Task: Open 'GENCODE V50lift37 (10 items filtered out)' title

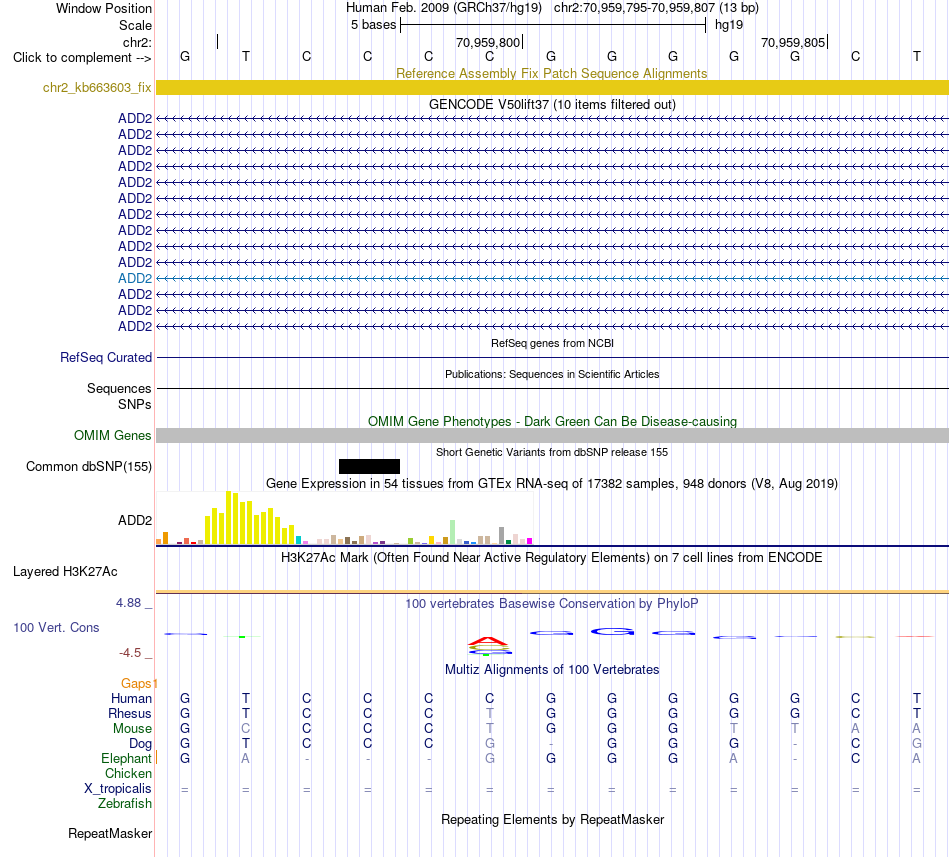Action: tap(552, 104)
